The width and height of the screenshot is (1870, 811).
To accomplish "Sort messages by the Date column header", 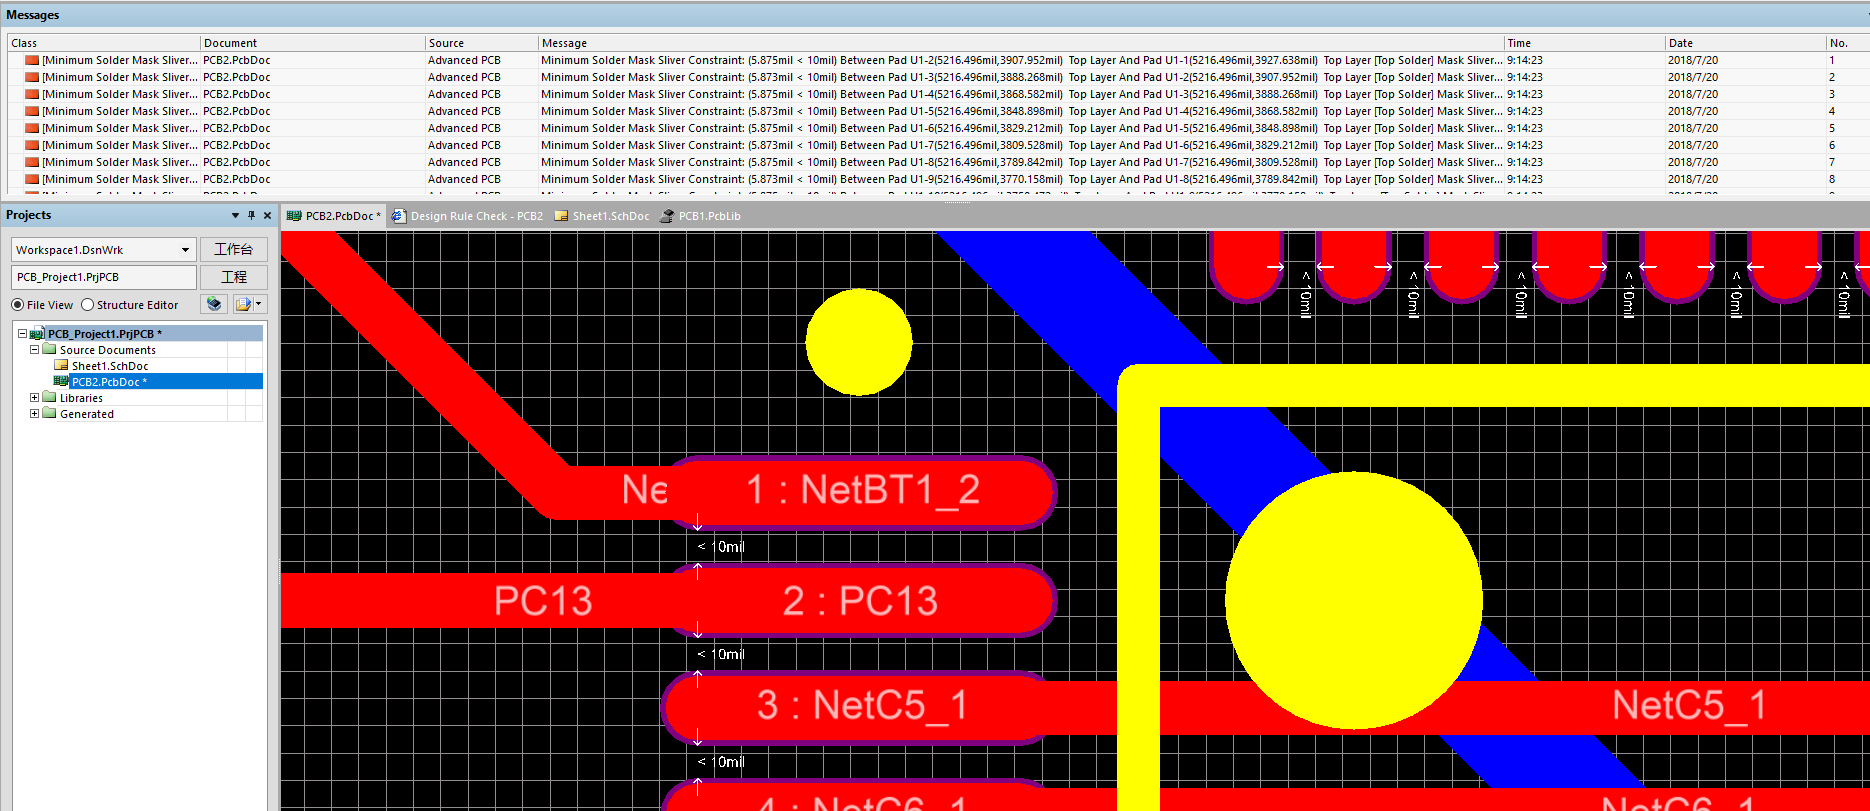I will tap(1745, 43).
